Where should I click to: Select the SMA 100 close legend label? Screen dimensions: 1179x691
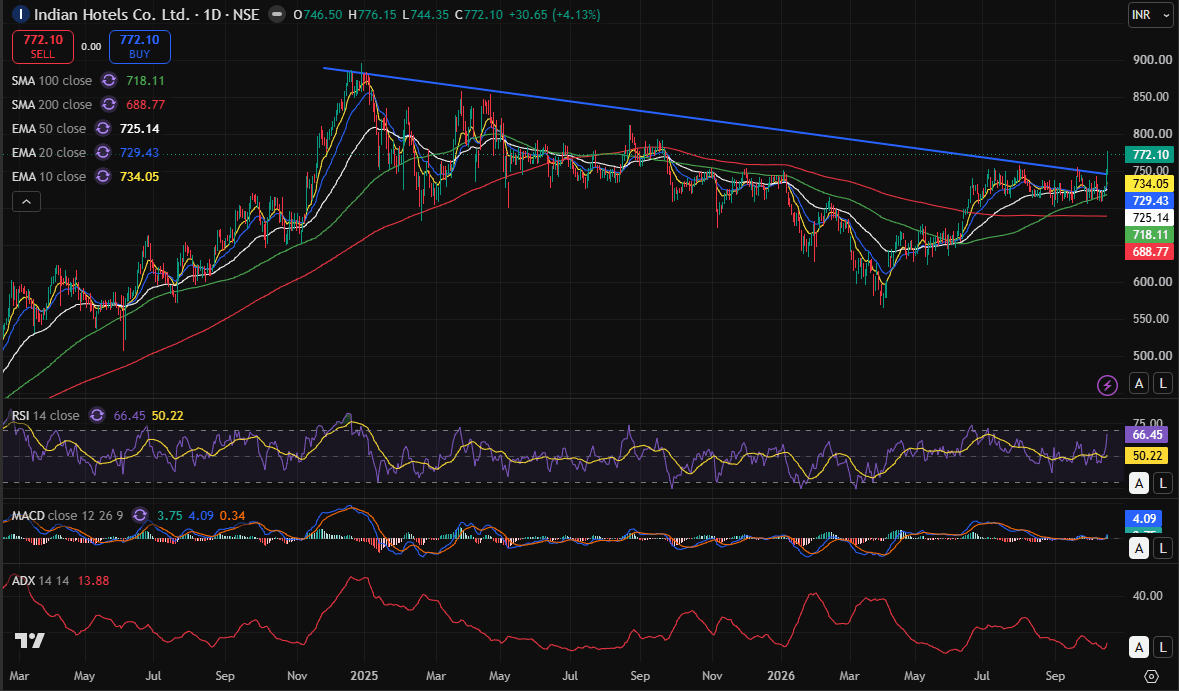point(52,80)
